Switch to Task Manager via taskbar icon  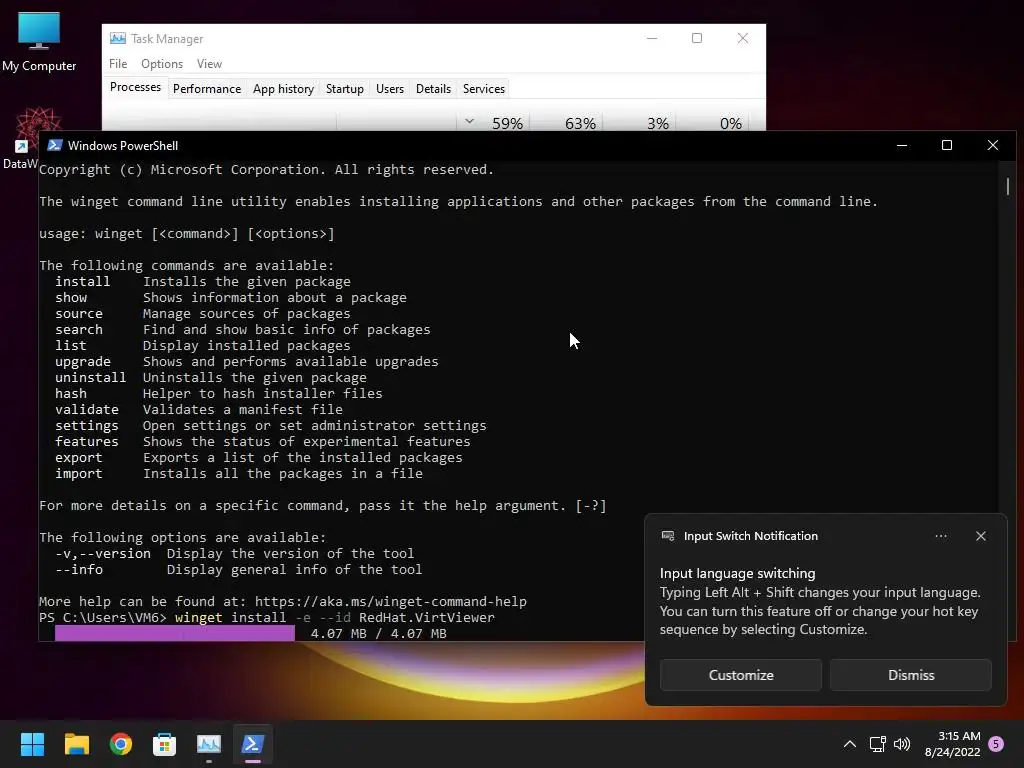tap(209, 744)
